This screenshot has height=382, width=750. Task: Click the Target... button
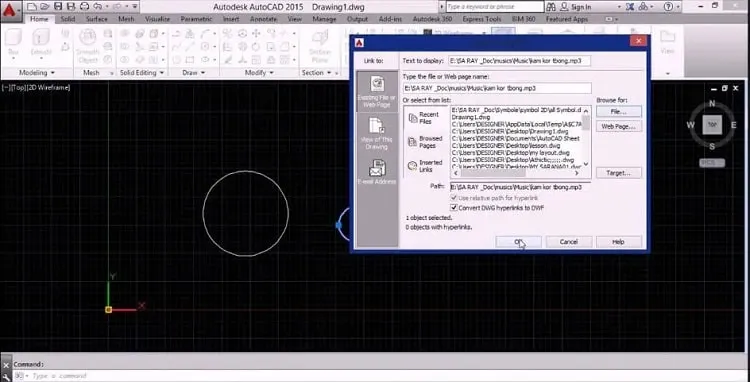(618, 173)
